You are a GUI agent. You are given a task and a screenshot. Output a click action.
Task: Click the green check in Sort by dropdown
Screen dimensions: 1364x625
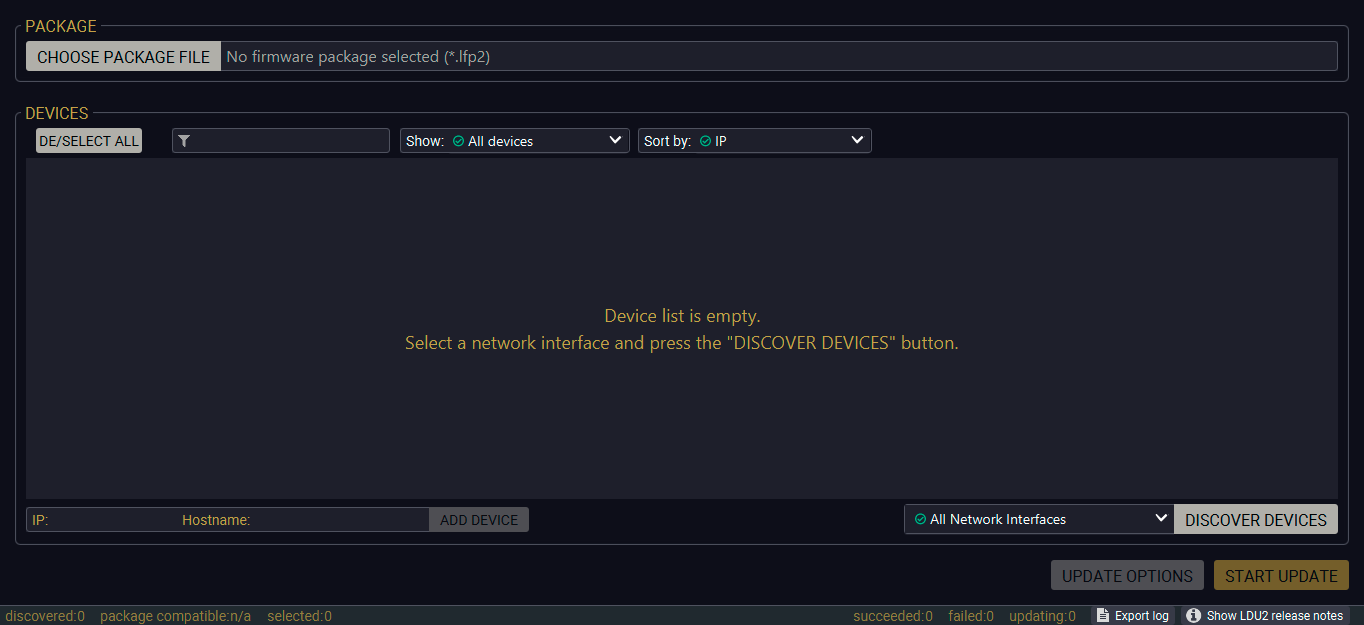705,141
